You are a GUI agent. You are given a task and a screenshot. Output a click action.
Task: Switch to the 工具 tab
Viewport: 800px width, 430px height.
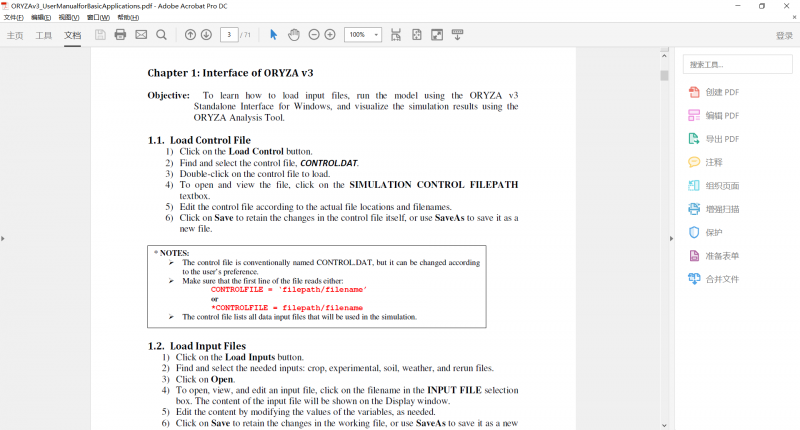point(44,35)
